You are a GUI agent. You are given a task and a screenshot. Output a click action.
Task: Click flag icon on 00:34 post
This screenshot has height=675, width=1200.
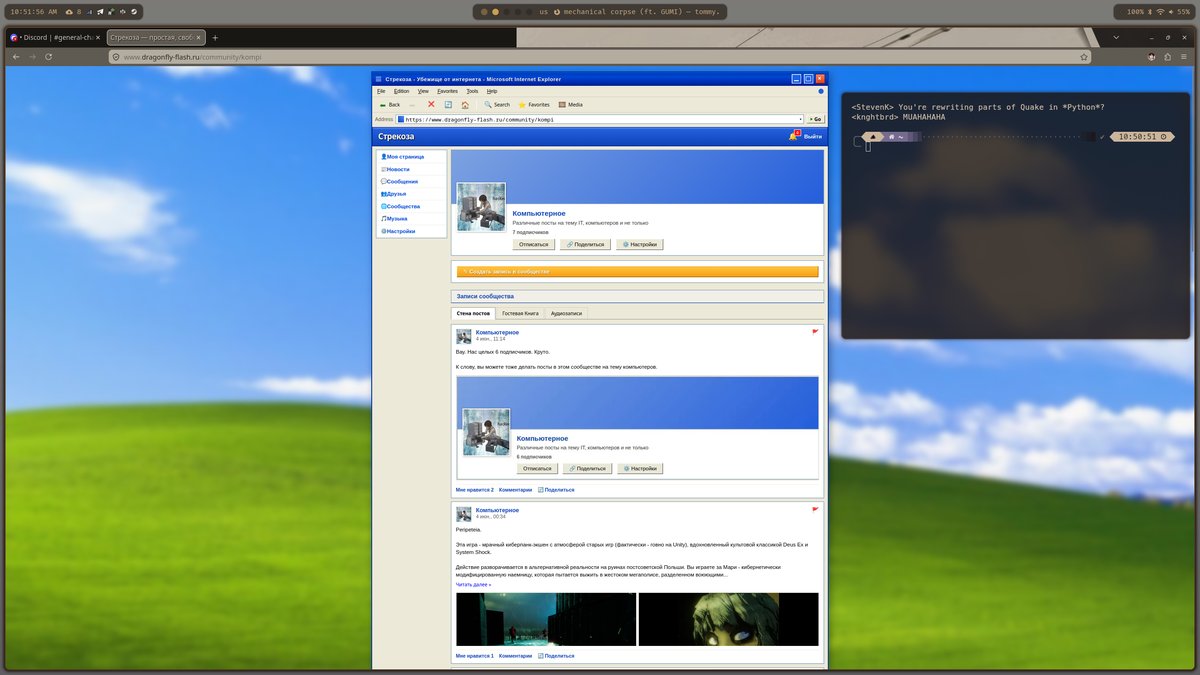click(815, 509)
